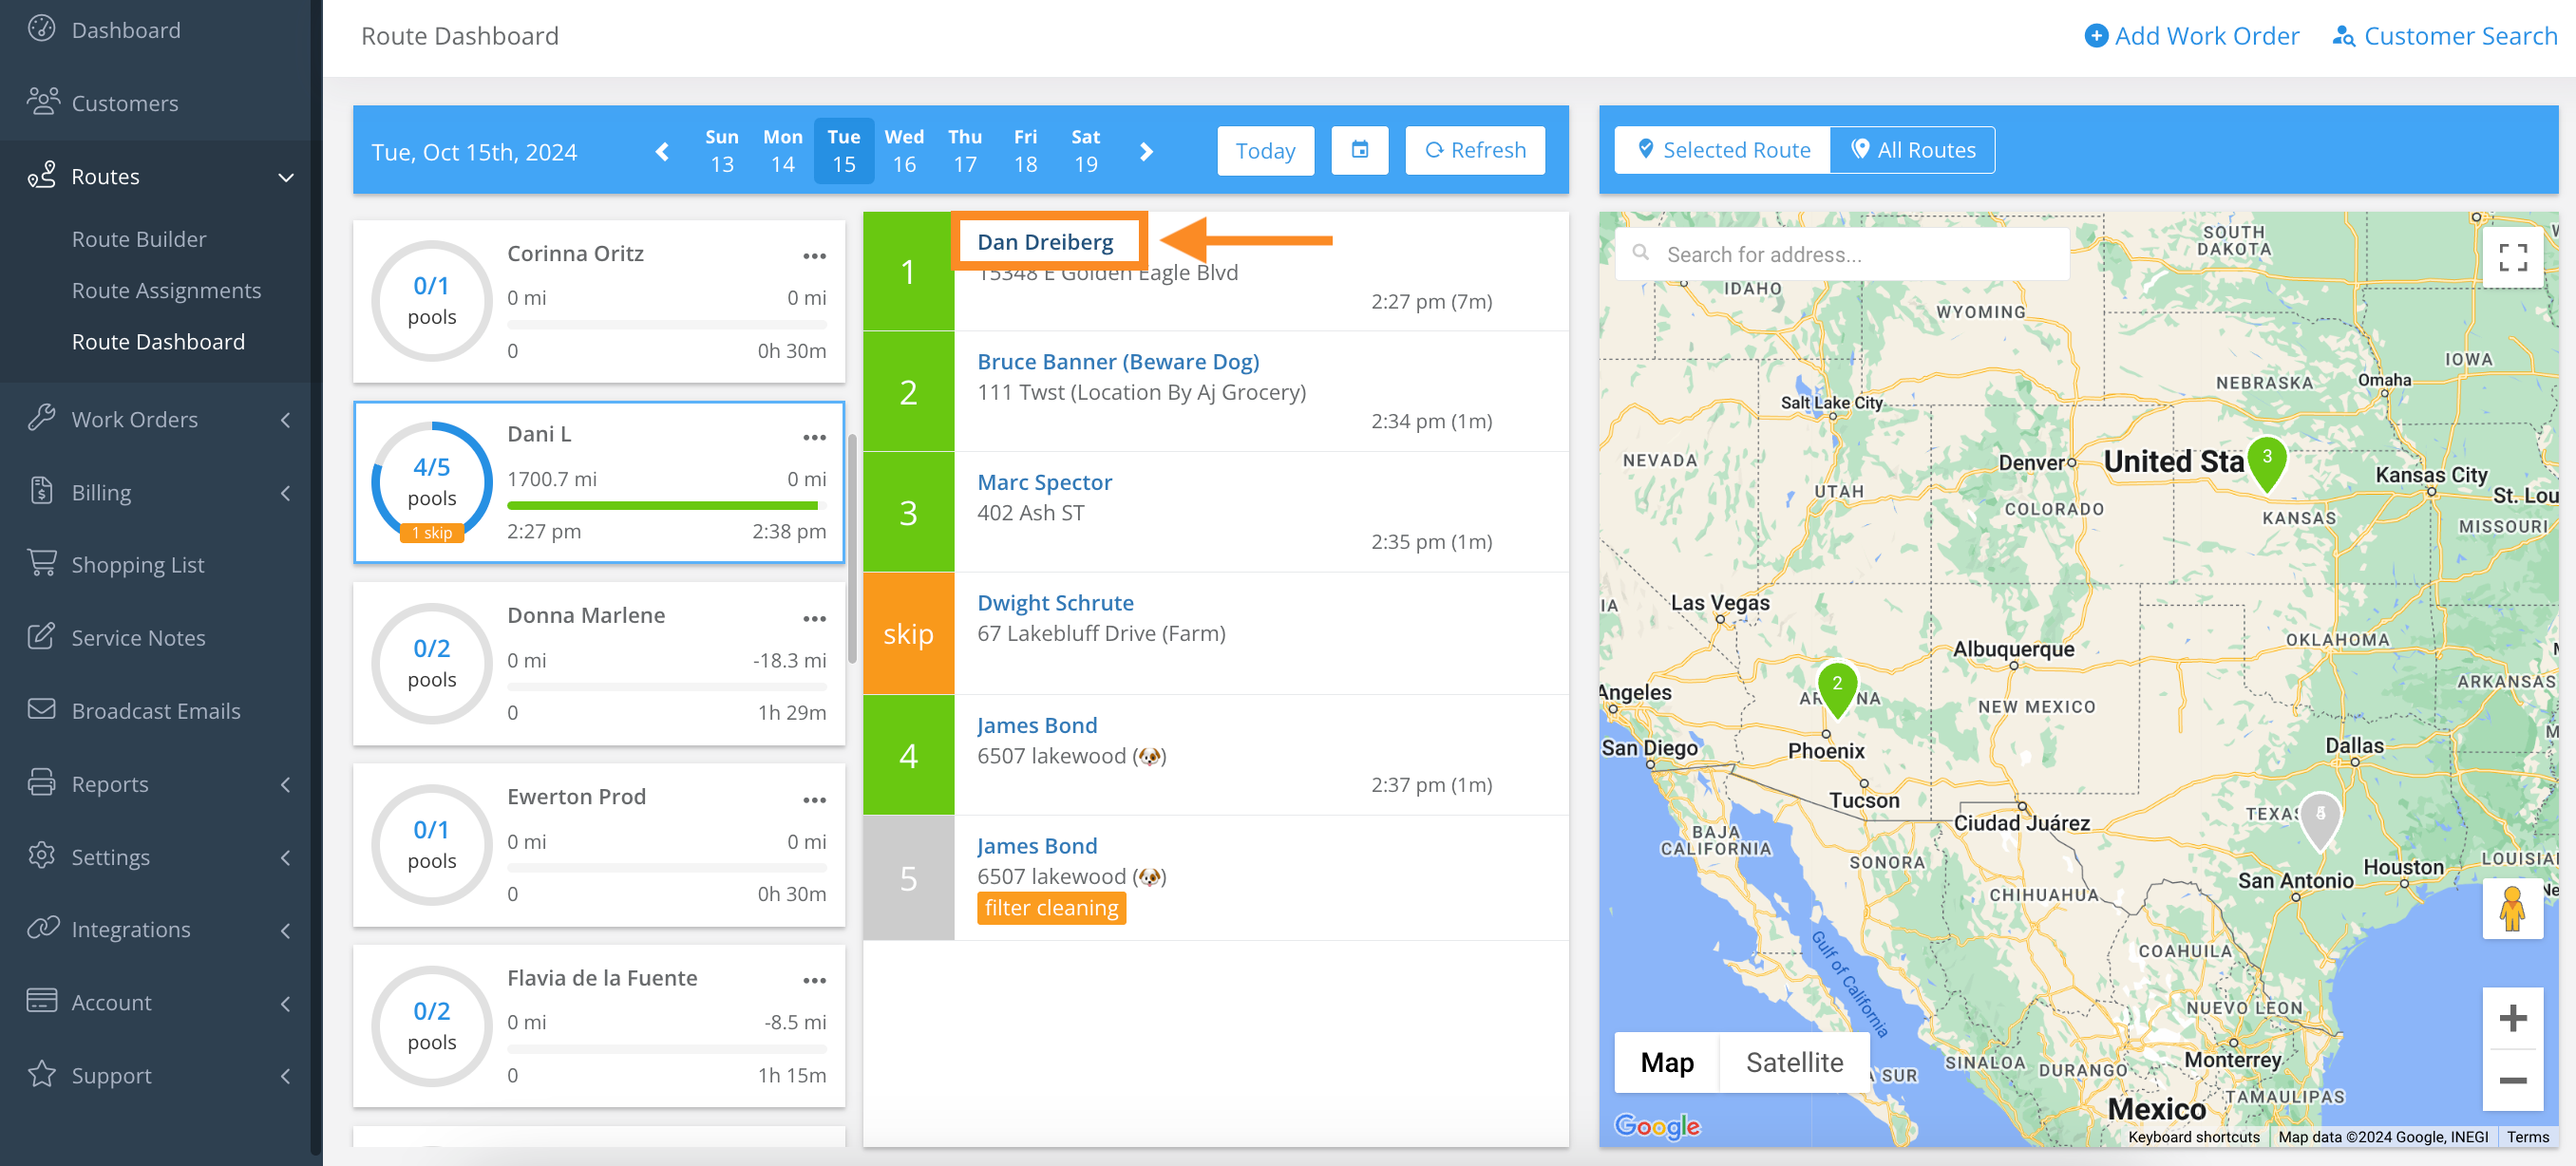
Task: Click the Settings gear icon
Action: click(x=42, y=856)
